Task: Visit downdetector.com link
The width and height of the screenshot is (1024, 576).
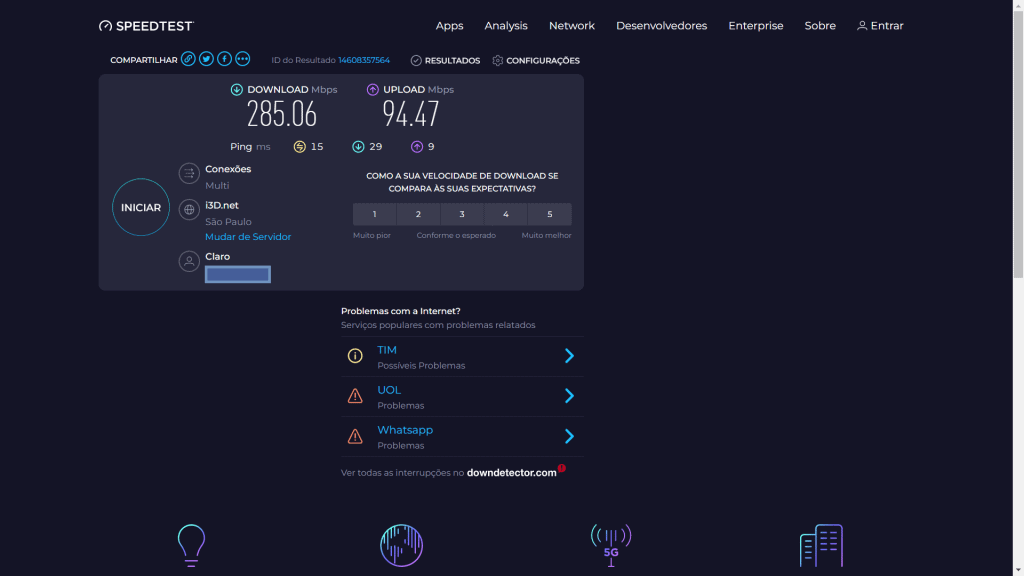Action: (x=511, y=473)
